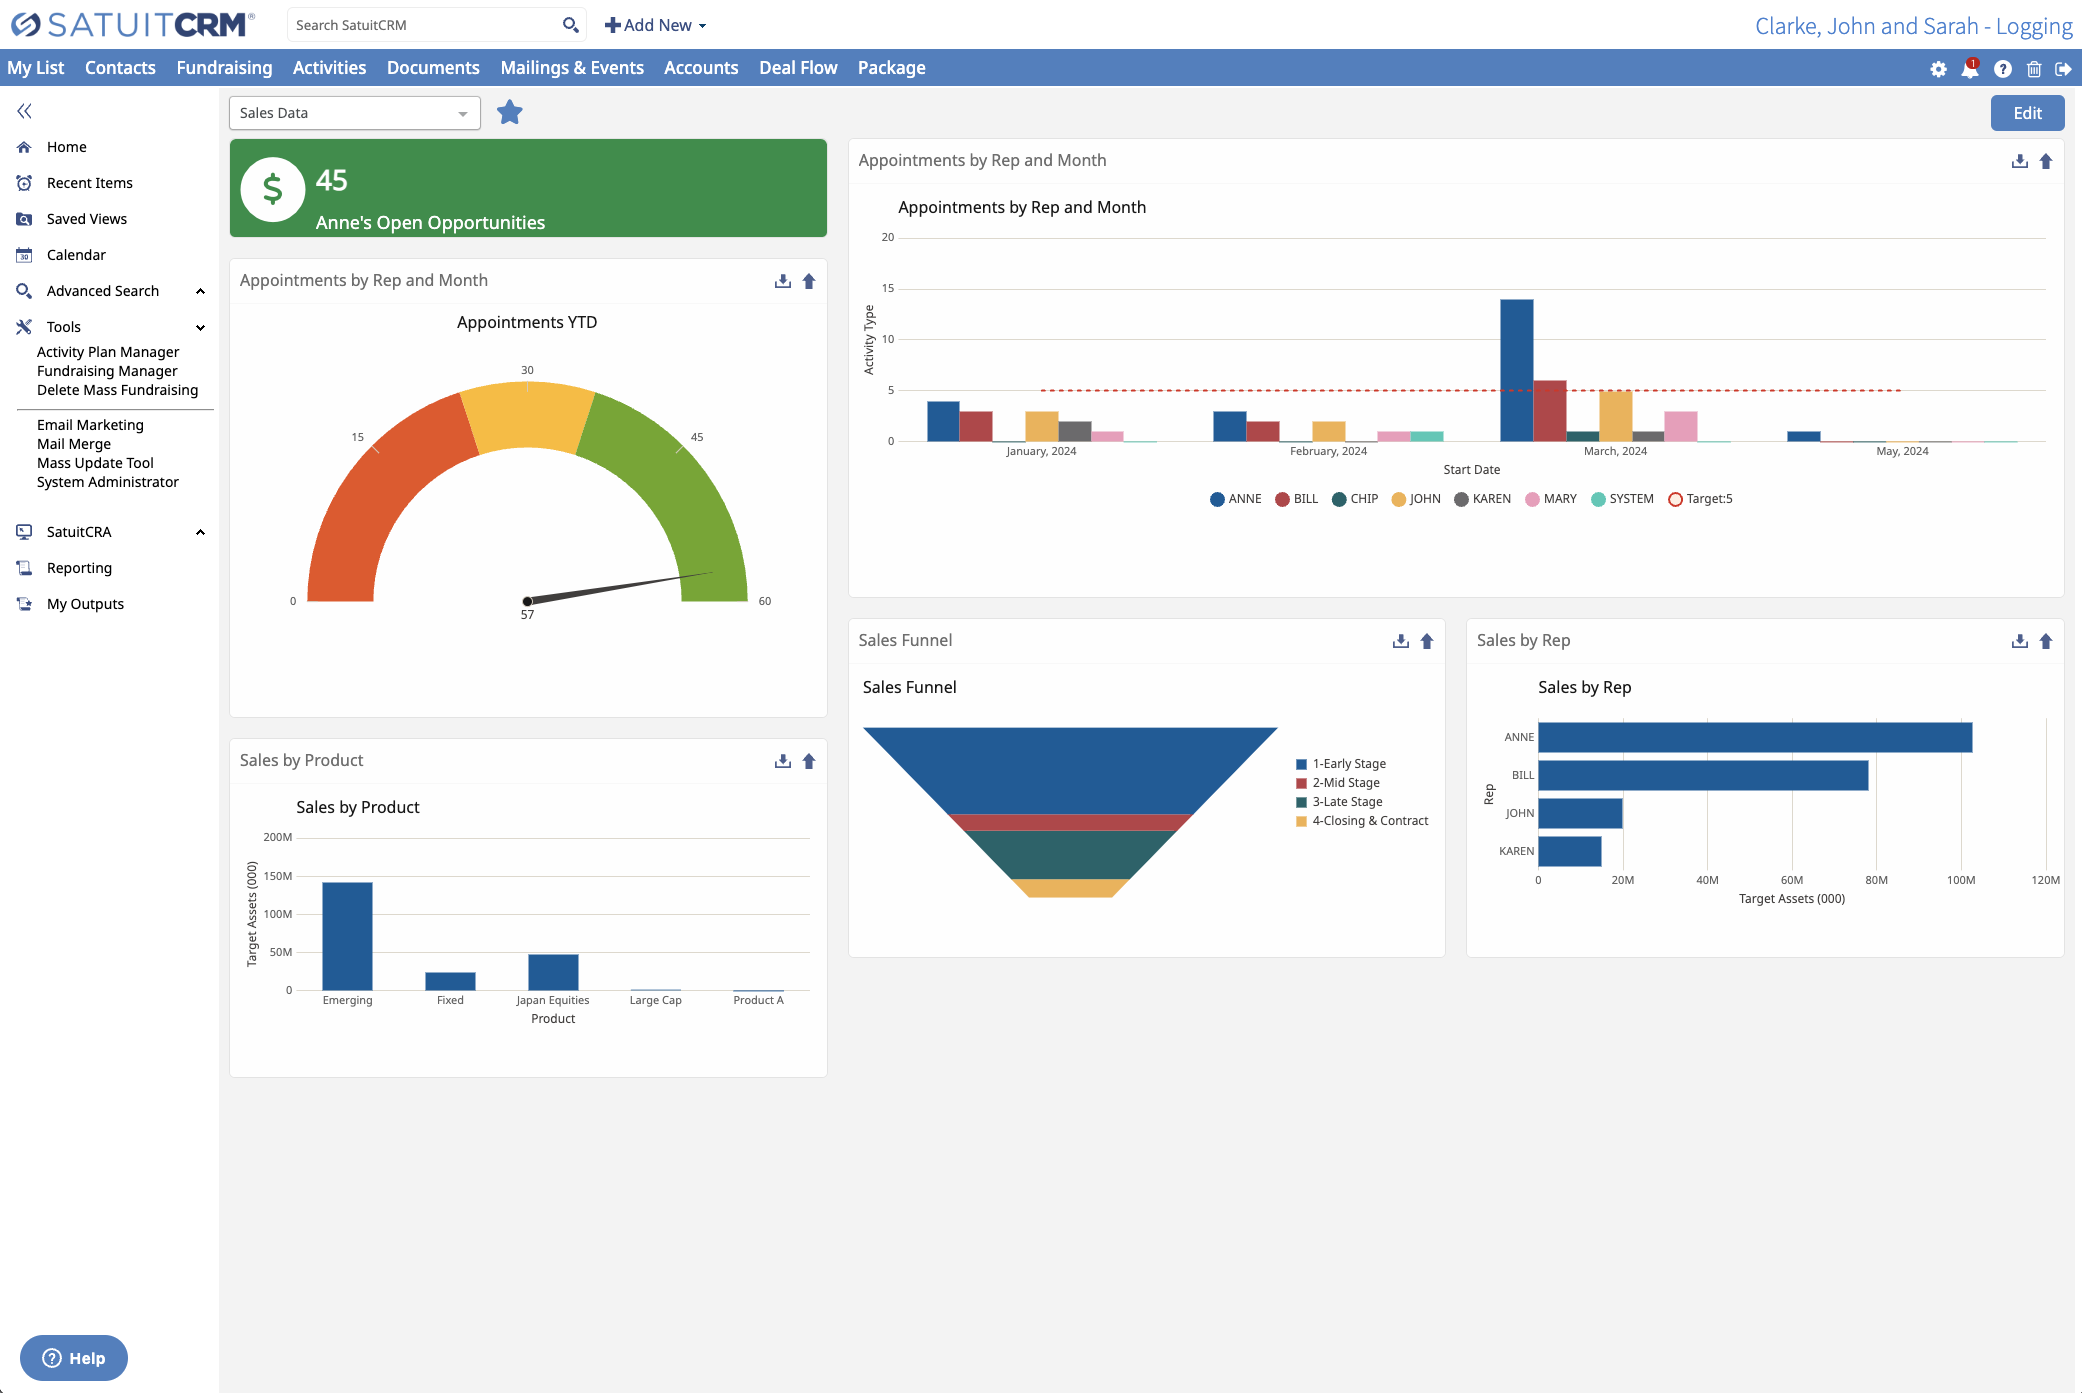Open the settings gear icon

click(x=1938, y=69)
